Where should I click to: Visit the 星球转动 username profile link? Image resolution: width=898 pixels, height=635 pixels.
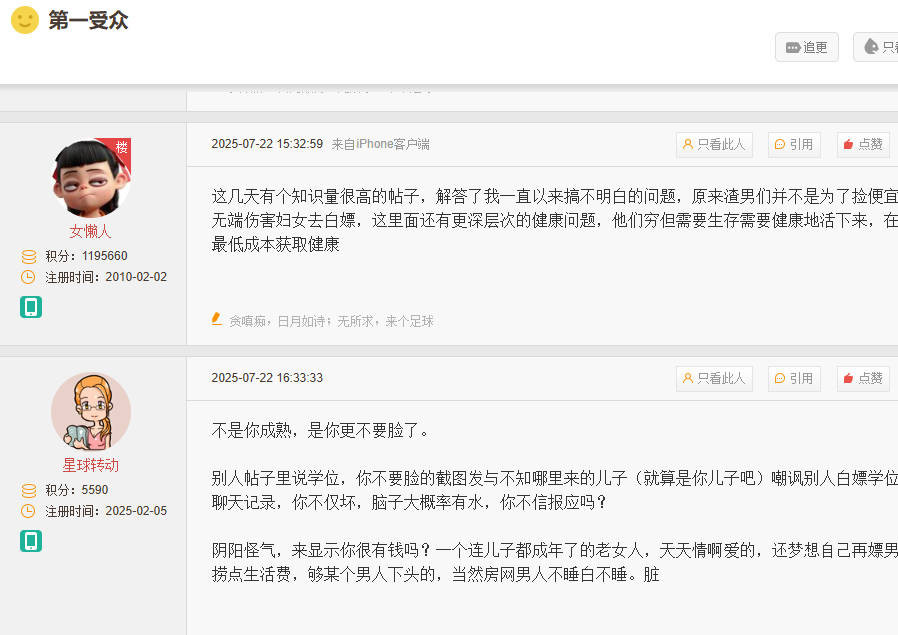tap(91, 465)
